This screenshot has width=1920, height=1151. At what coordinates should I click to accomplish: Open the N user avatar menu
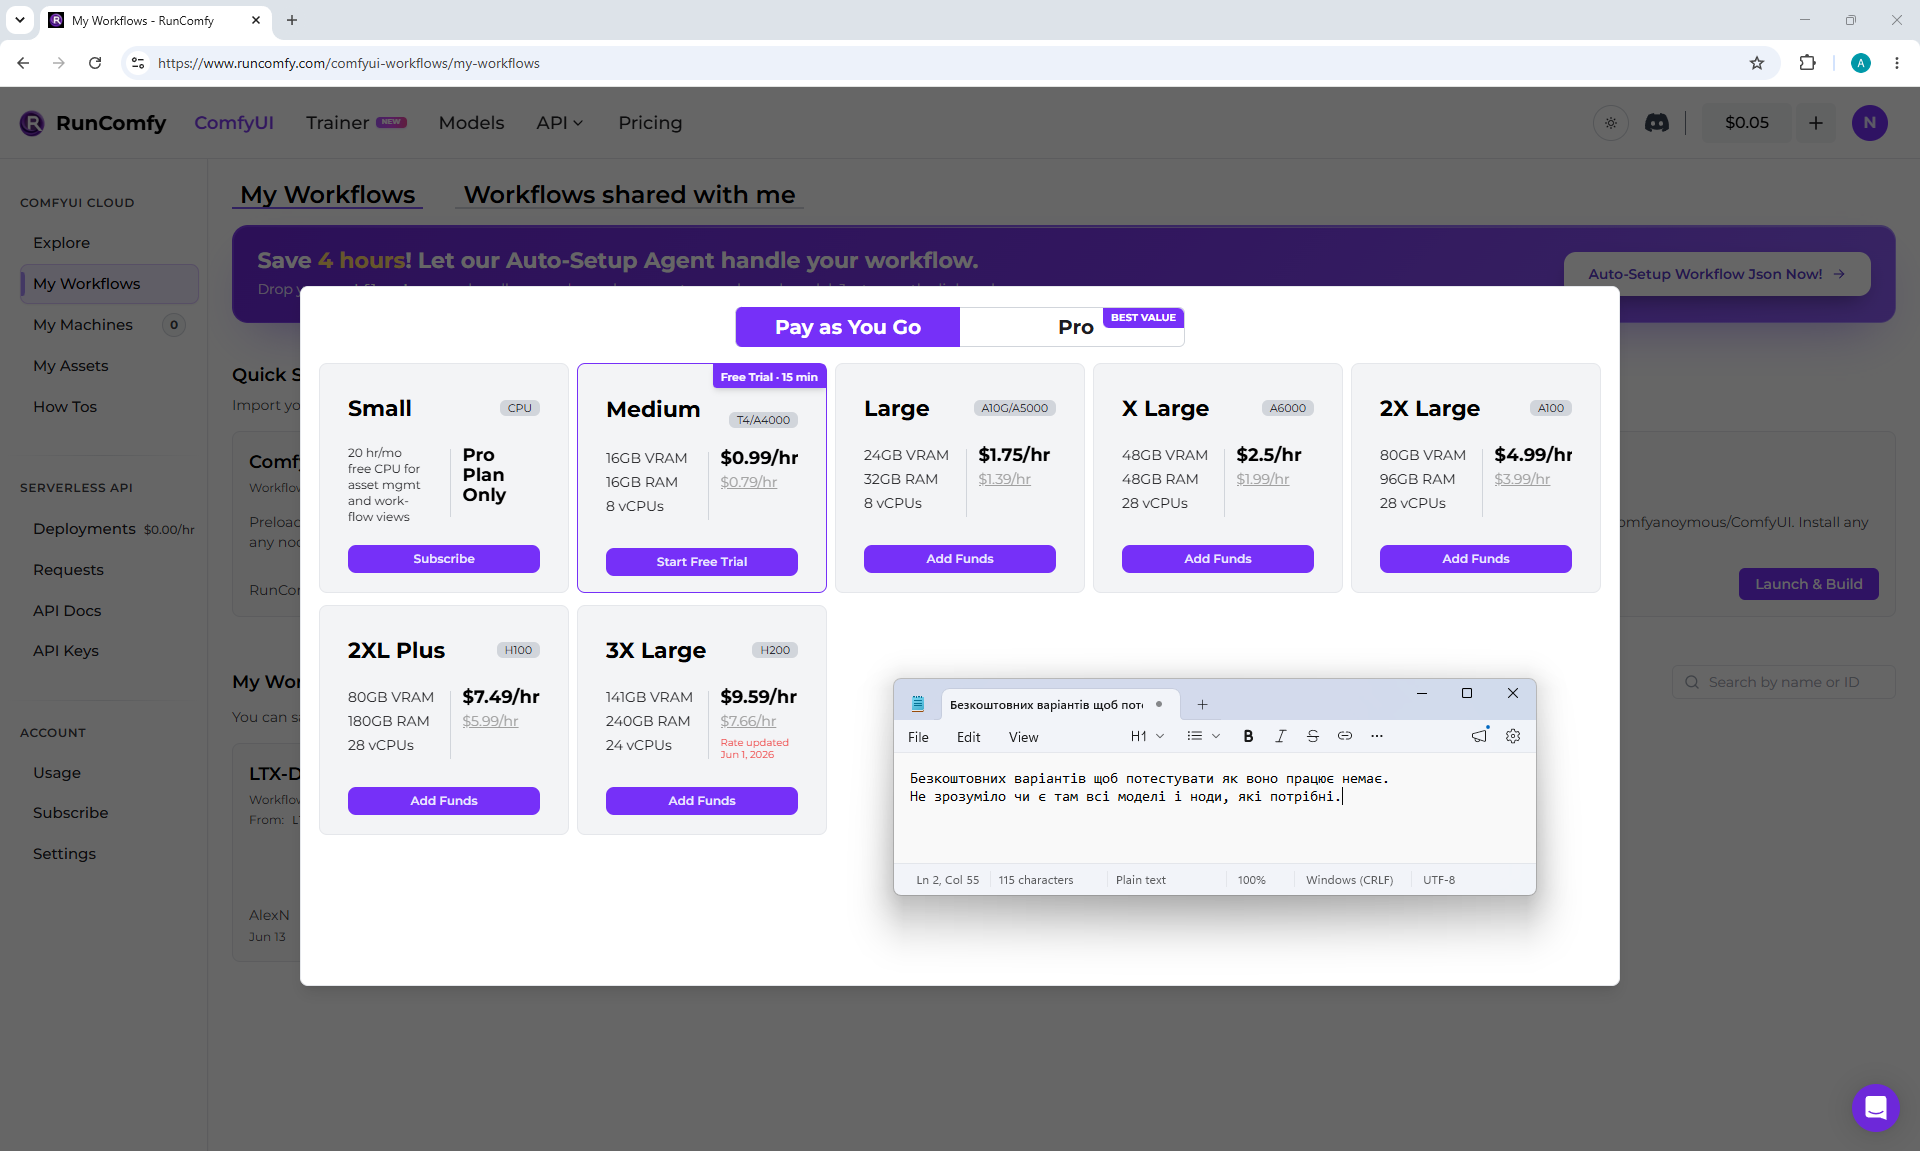[1870, 123]
